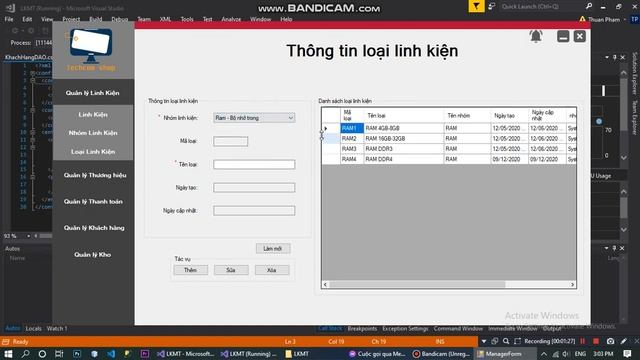640x360 pixels.
Task: Click the grid scroll right arrow
Action: click(x=572, y=284)
